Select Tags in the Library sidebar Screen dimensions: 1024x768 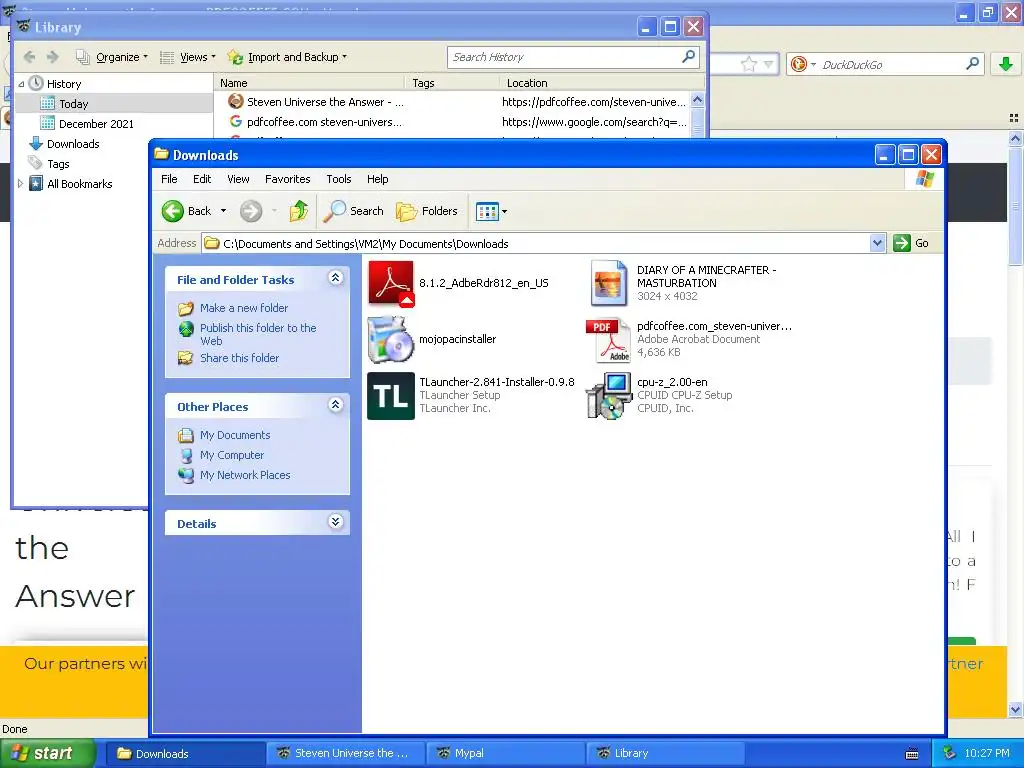pyautogui.click(x=58, y=164)
